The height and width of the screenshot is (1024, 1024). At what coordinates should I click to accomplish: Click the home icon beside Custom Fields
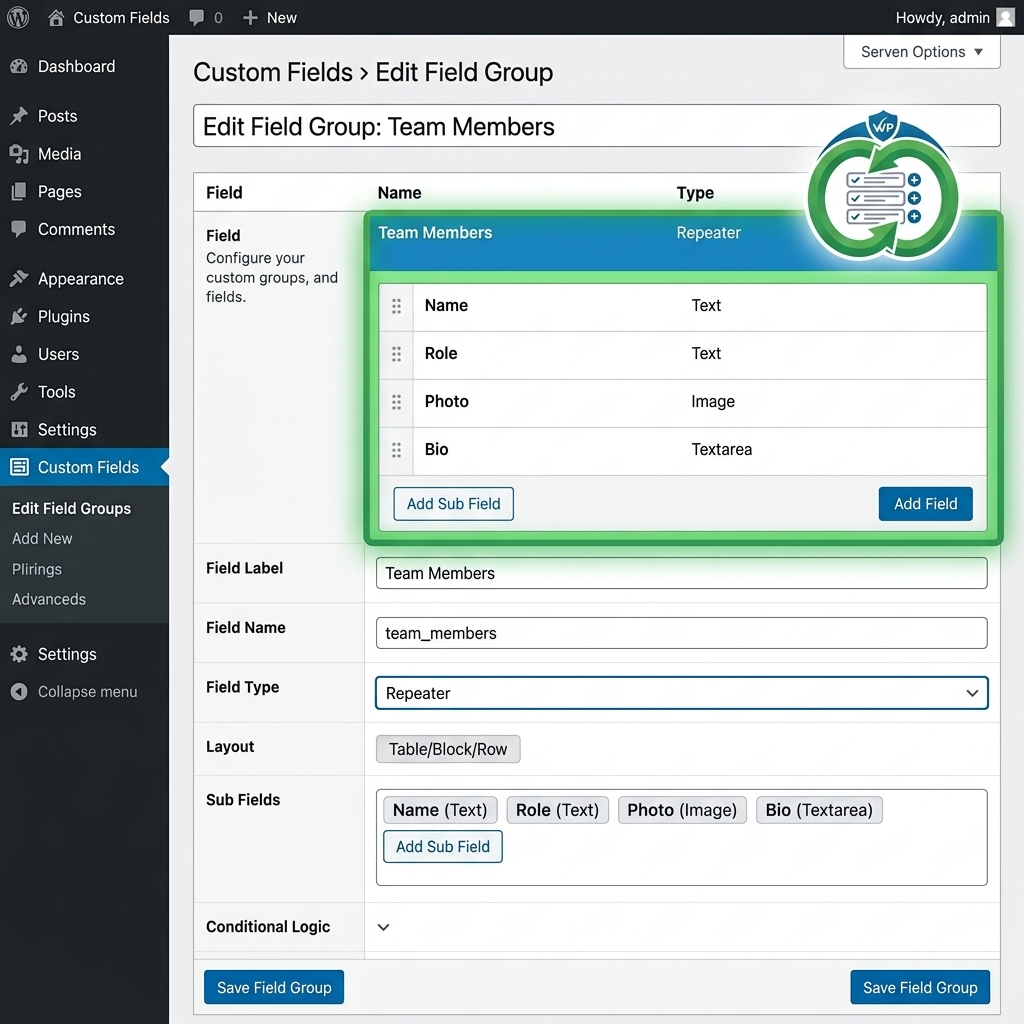click(x=56, y=18)
